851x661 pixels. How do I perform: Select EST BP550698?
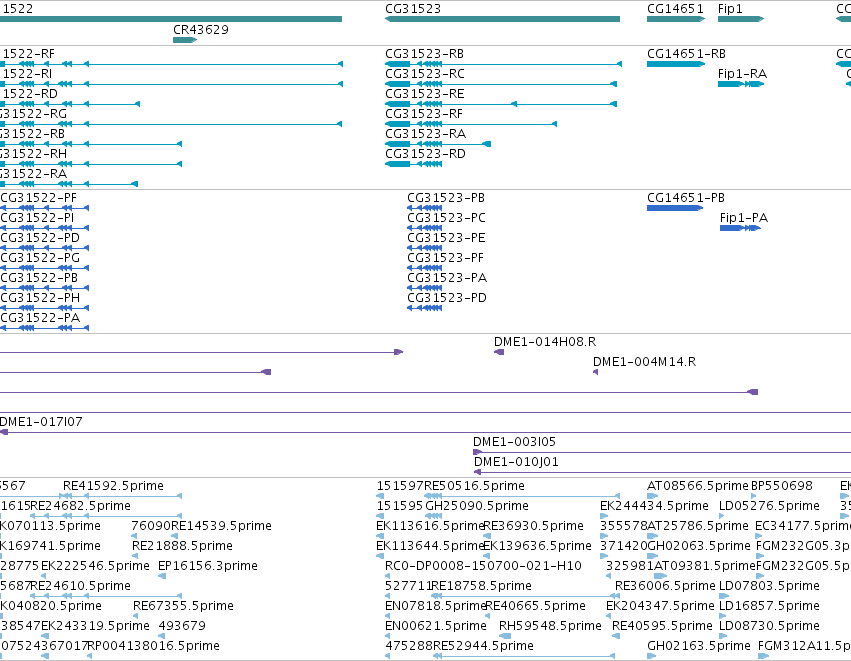click(782, 486)
